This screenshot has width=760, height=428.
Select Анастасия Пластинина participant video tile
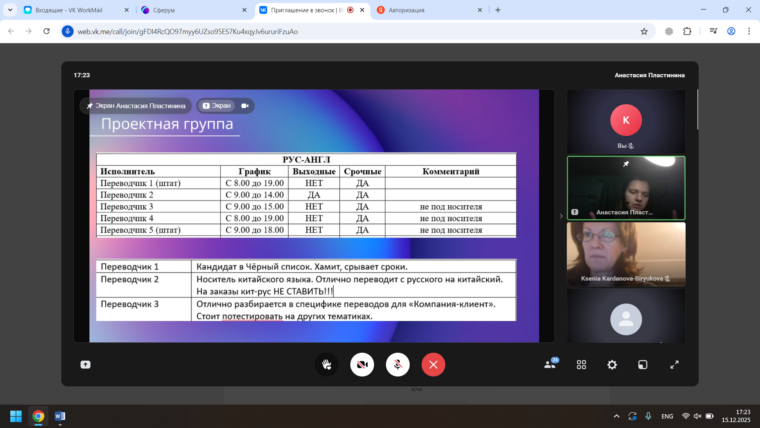coord(625,187)
